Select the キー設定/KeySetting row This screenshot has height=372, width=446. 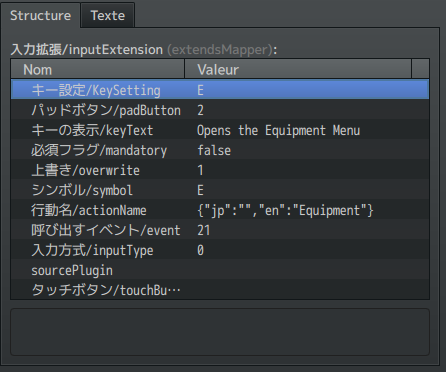click(220, 90)
